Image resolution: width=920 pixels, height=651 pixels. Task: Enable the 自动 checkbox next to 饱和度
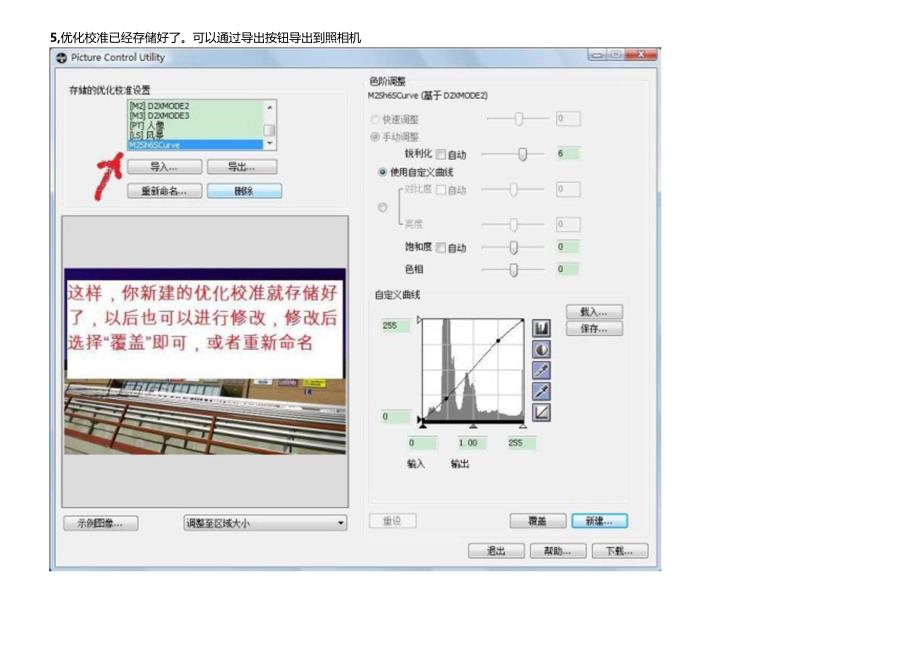click(442, 246)
